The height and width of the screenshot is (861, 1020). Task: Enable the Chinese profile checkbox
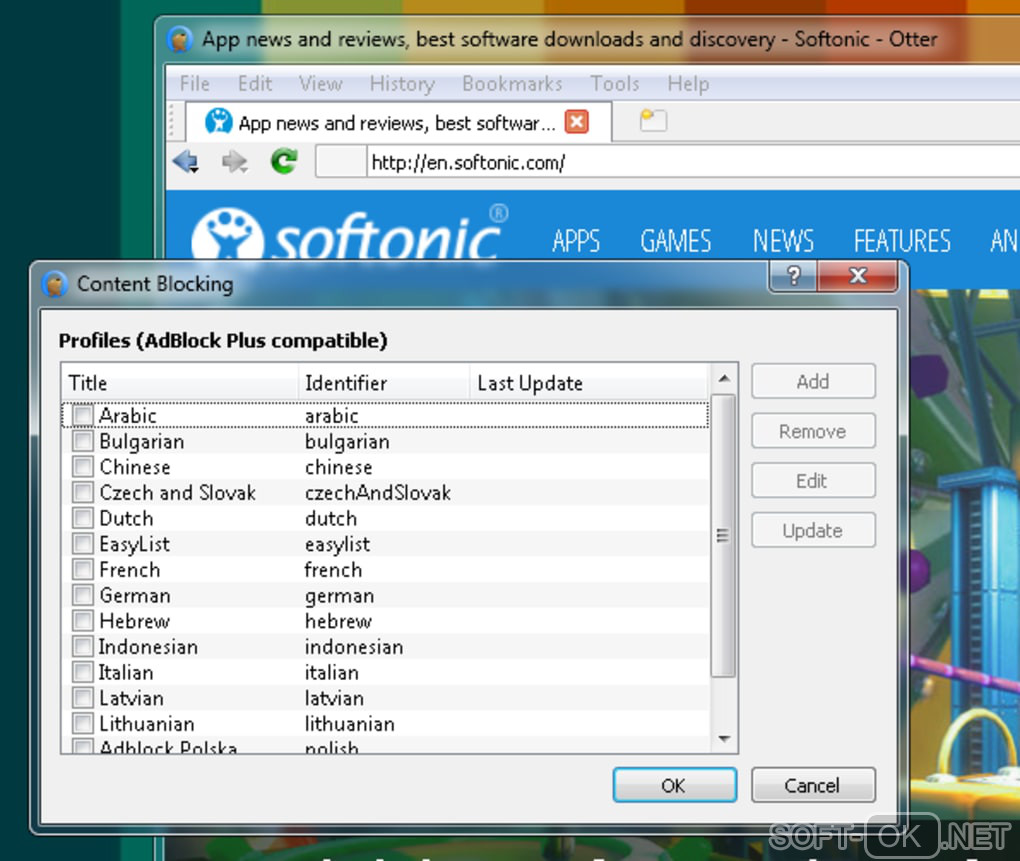[x=83, y=466]
